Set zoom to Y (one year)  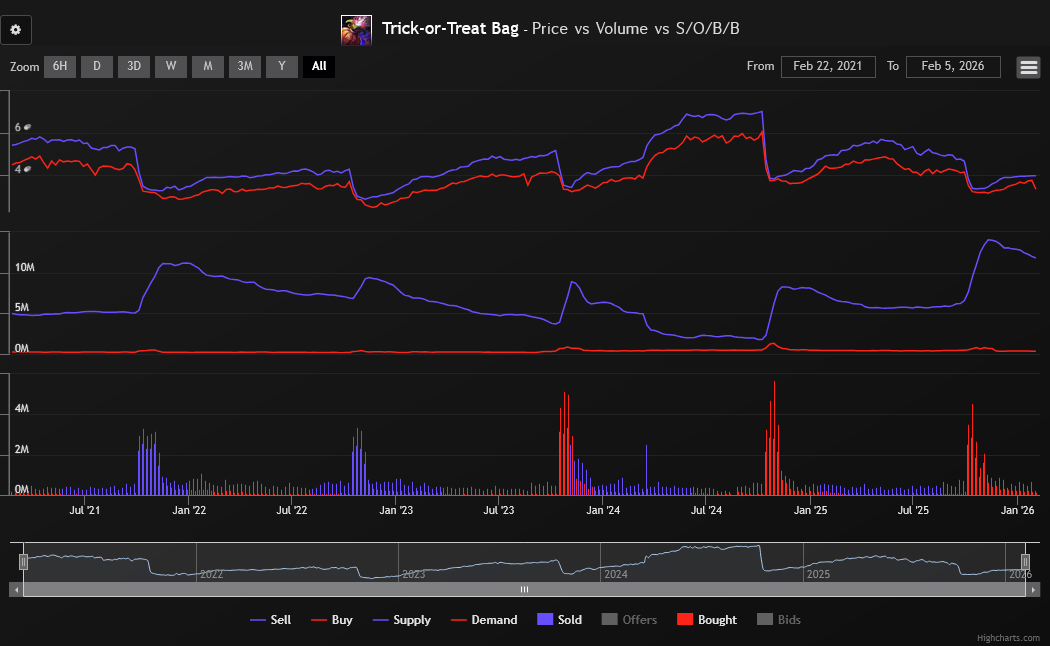click(x=282, y=66)
